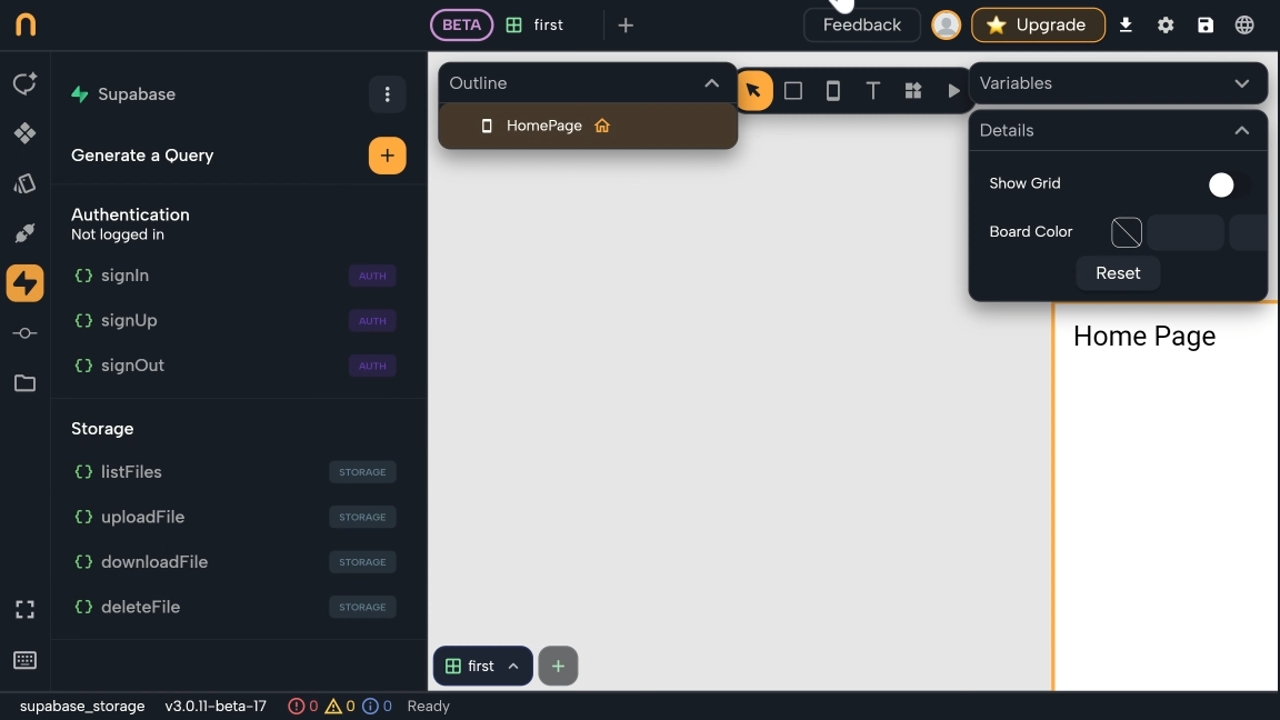Select the Text tool
Screen dimensions: 1280x720
(873, 91)
